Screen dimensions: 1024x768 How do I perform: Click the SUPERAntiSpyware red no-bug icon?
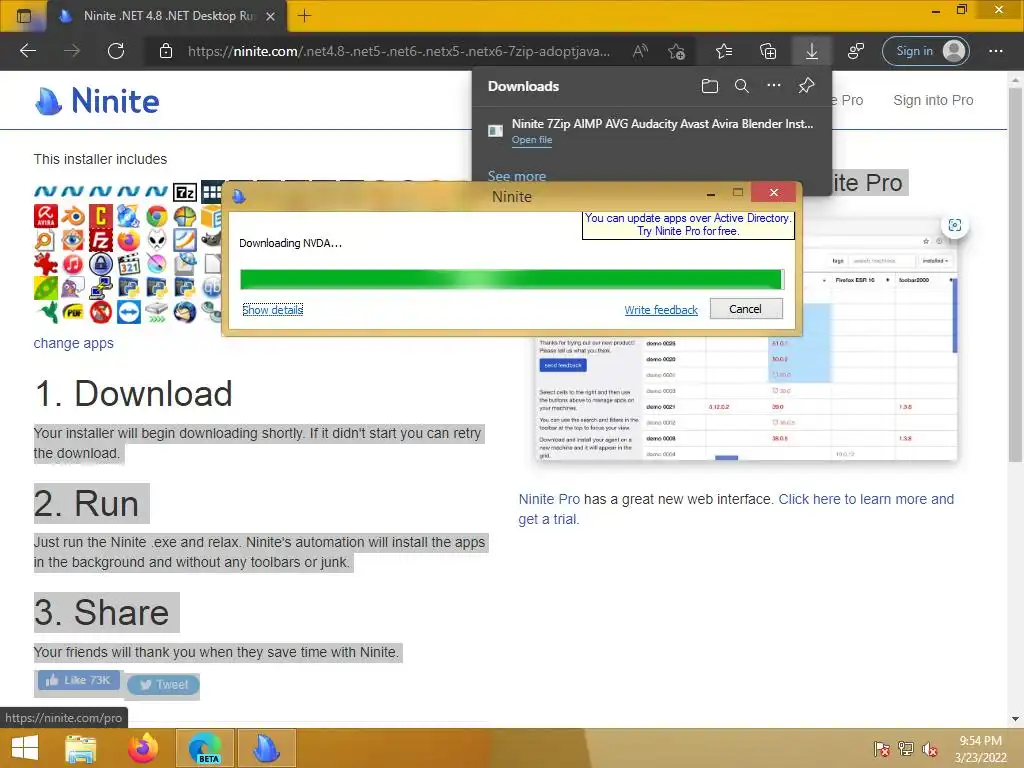[101, 312]
